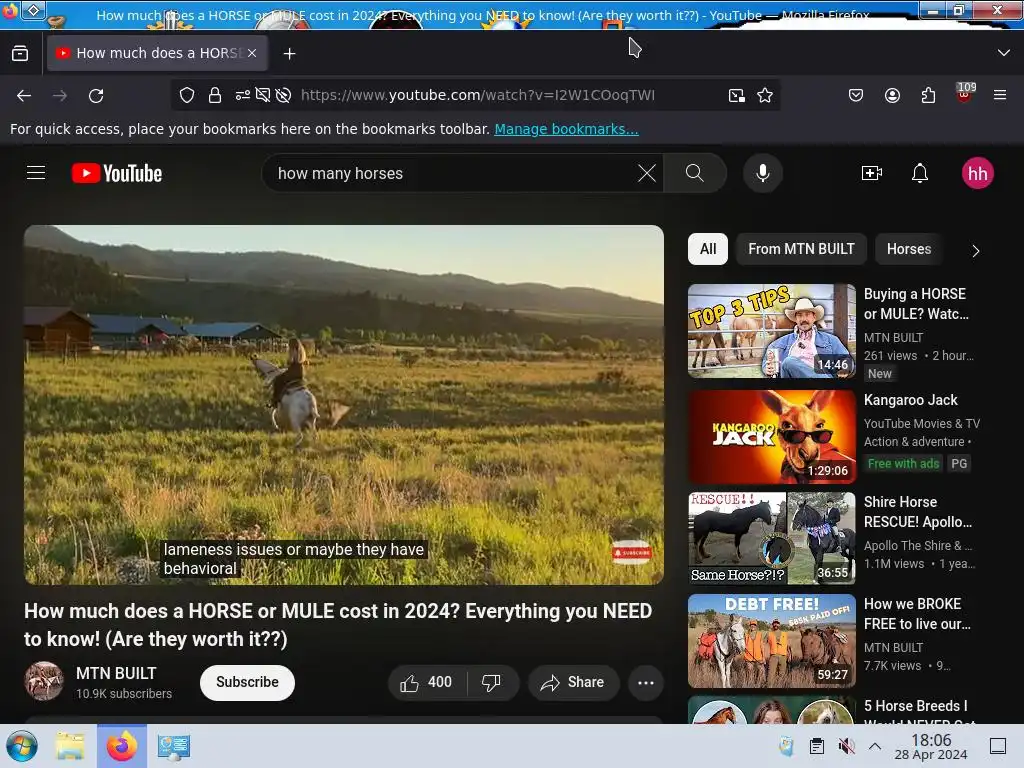Image resolution: width=1024 pixels, height=768 pixels.
Task: Reload the page in Firefox
Action: pos(96,95)
